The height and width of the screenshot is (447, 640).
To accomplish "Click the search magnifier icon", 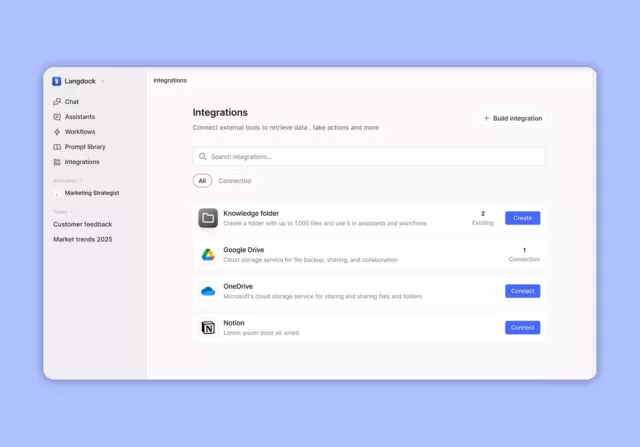I will pos(202,157).
